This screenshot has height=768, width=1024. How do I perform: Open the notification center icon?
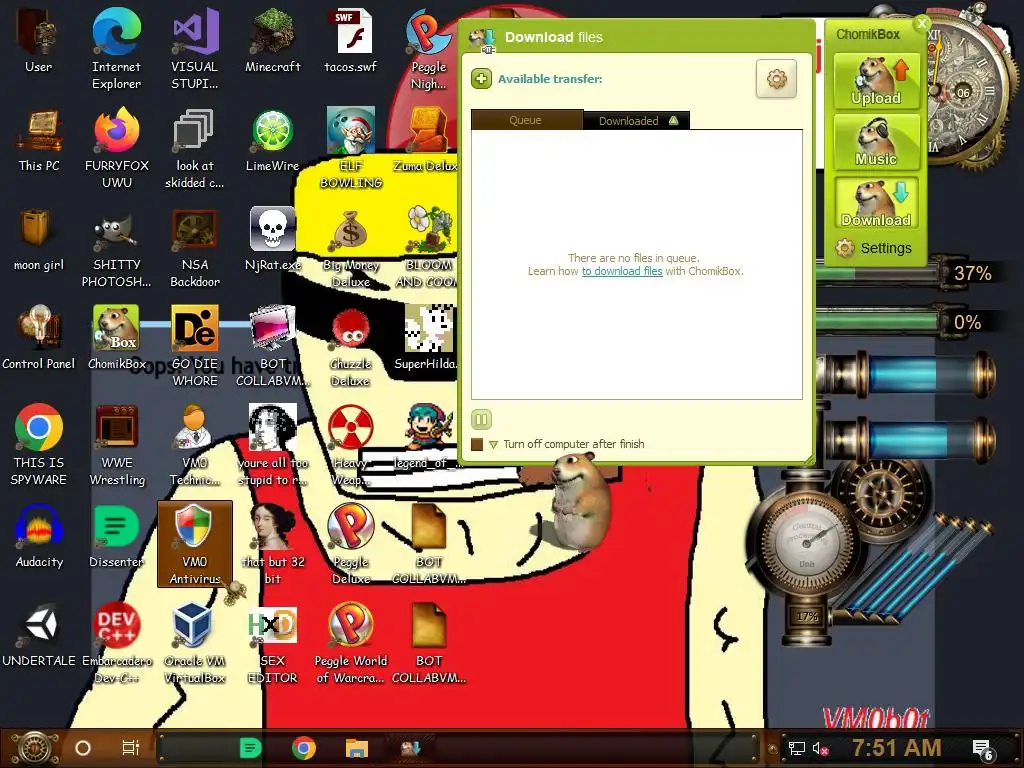(983, 749)
